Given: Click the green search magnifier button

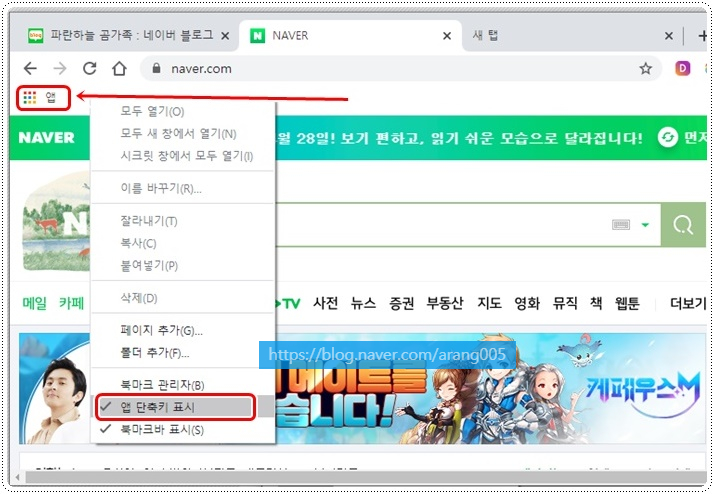Looking at the screenshot, I should pyautogui.click(x=683, y=225).
